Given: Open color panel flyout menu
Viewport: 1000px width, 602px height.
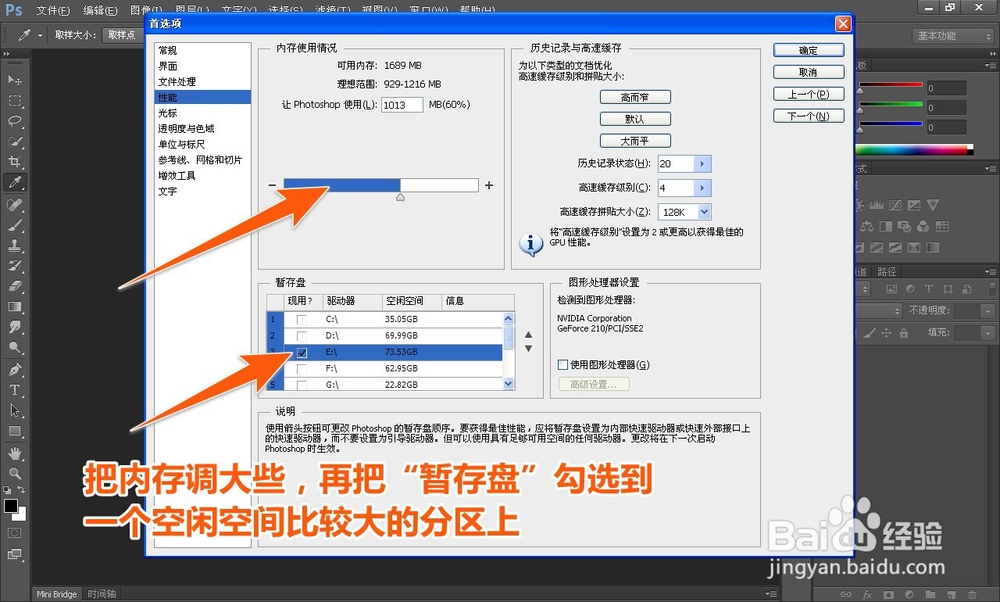Looking at the screenshot, I should [x=990, y=66].
